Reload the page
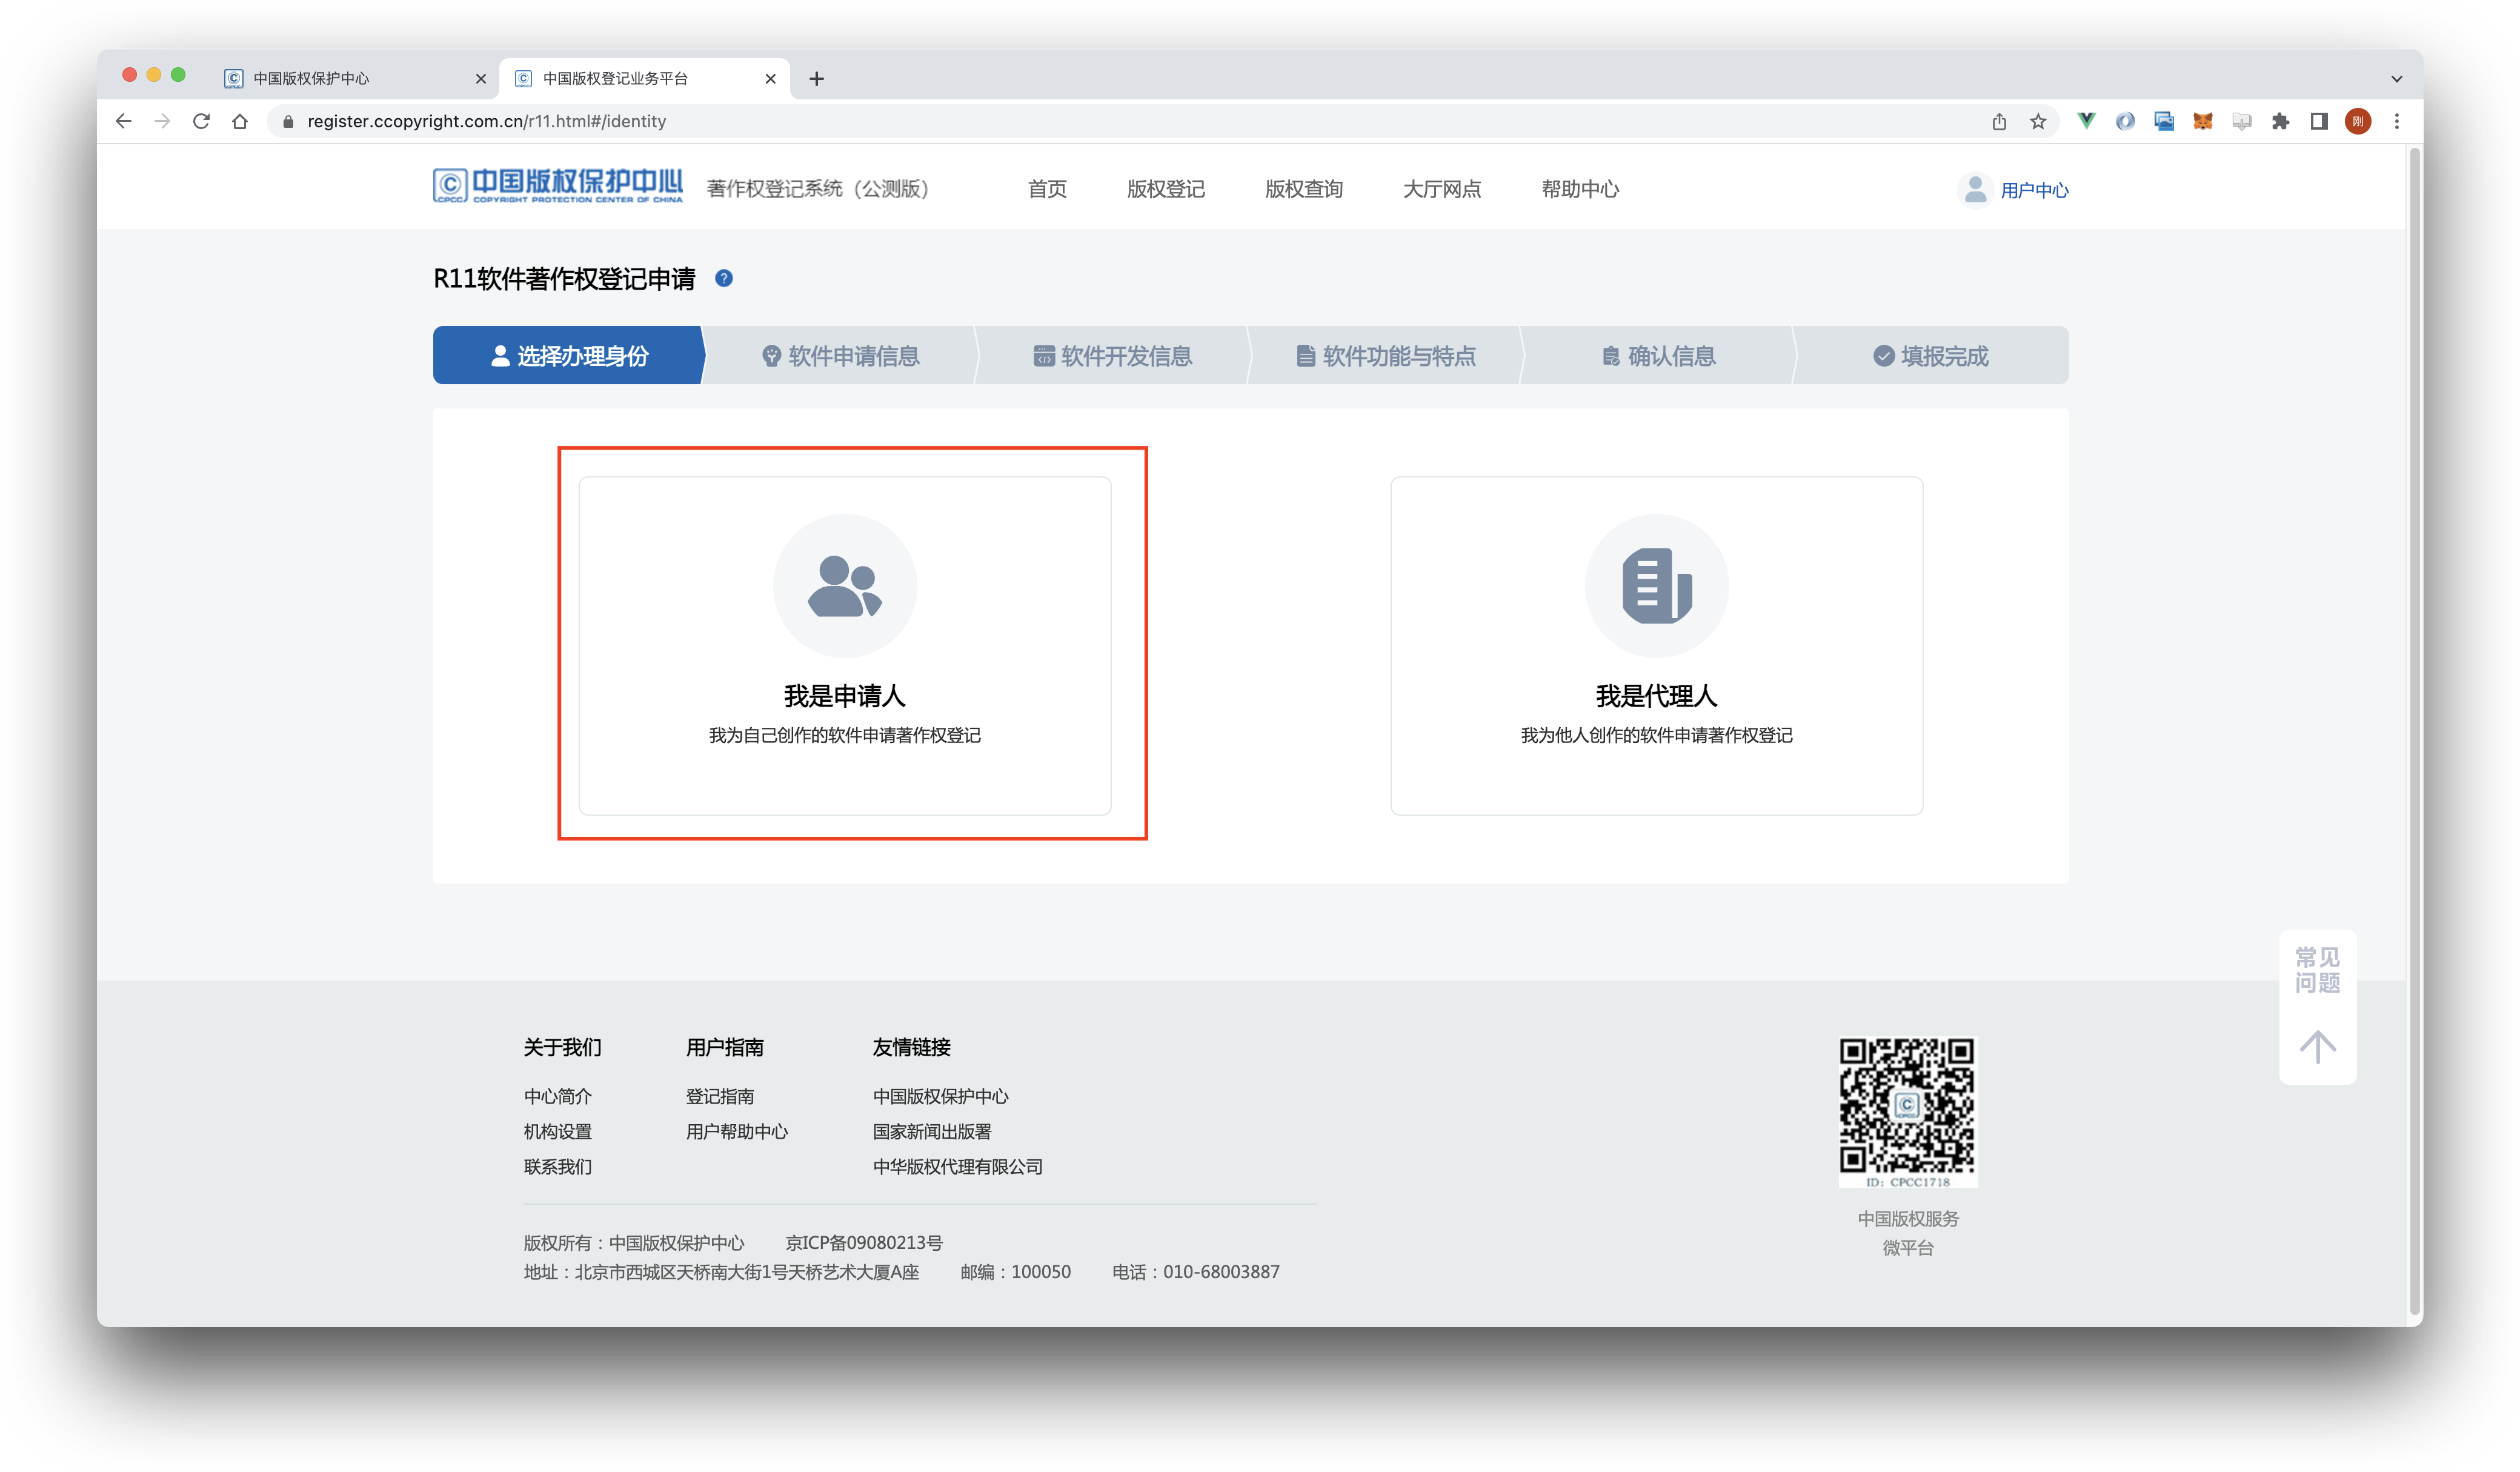 201,121
